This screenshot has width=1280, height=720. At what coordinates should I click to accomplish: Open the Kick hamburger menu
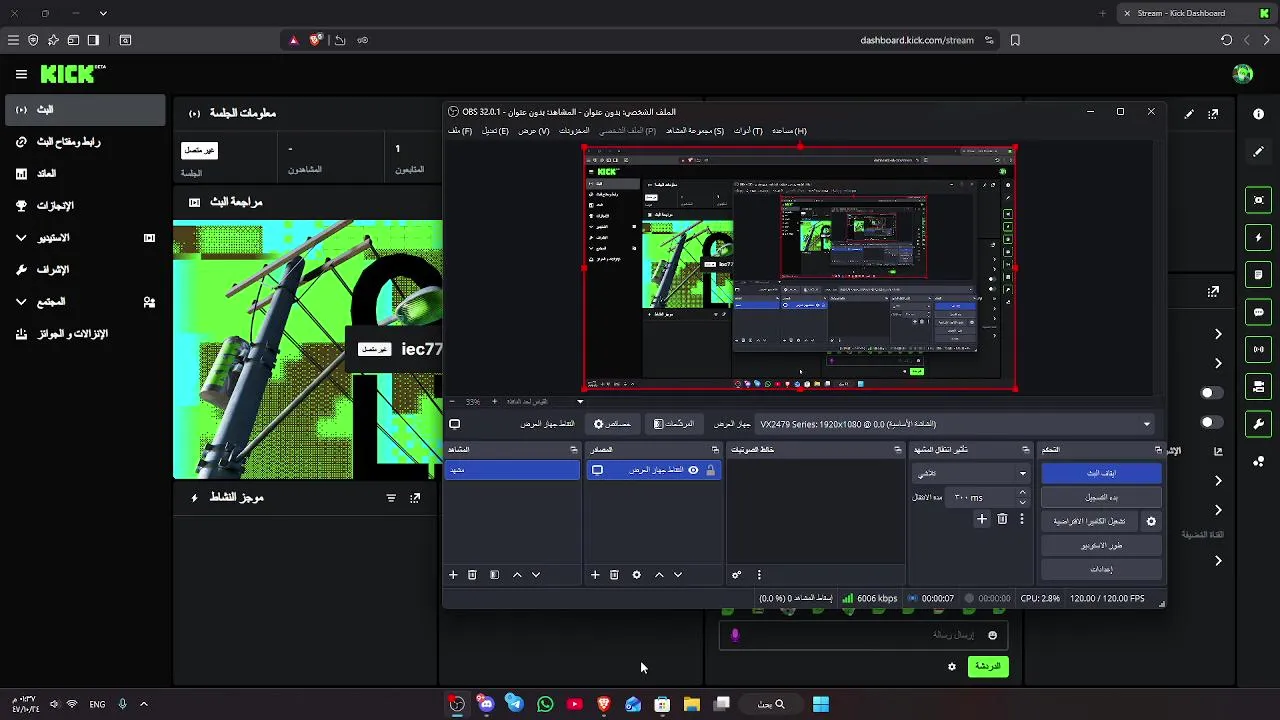pyautogui.click(x=21, y=74)
